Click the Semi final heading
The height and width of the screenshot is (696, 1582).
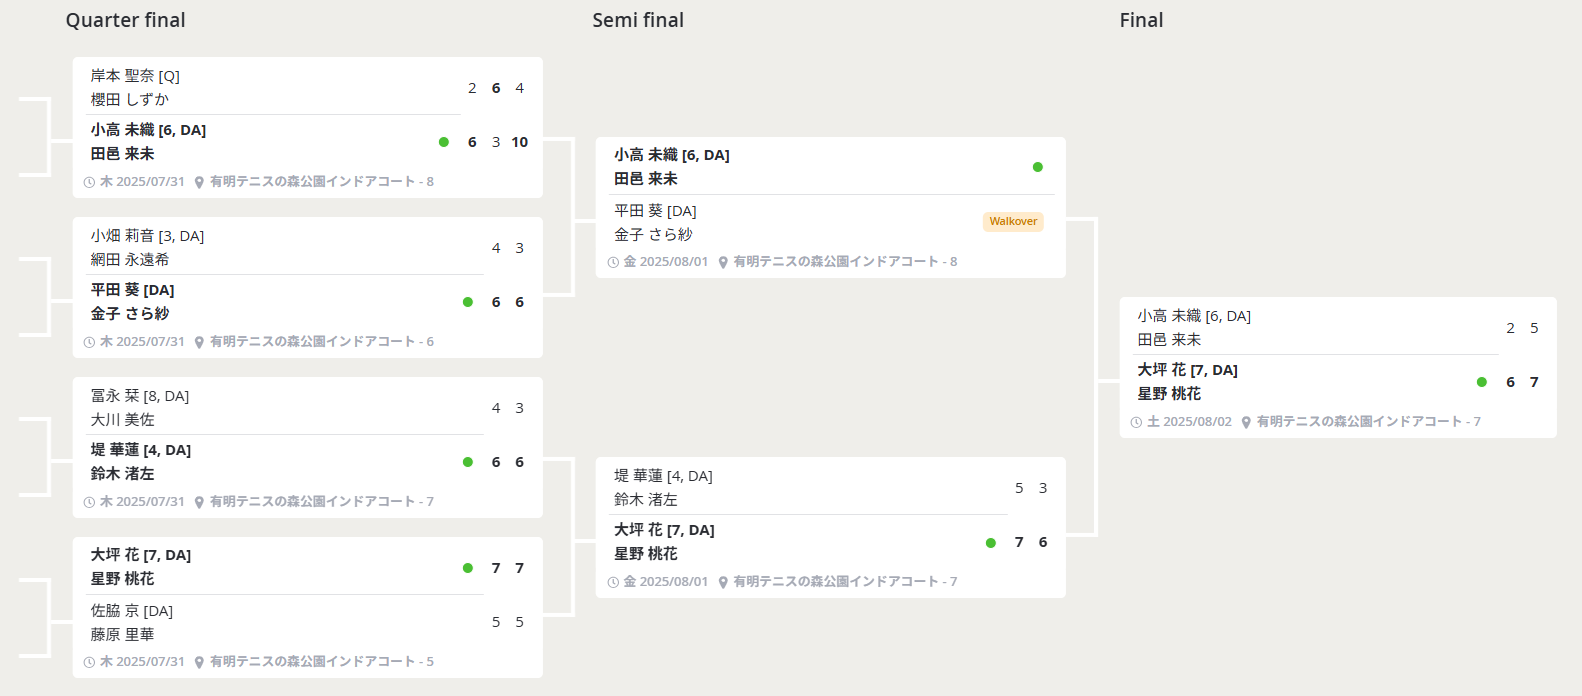(638, 20)
